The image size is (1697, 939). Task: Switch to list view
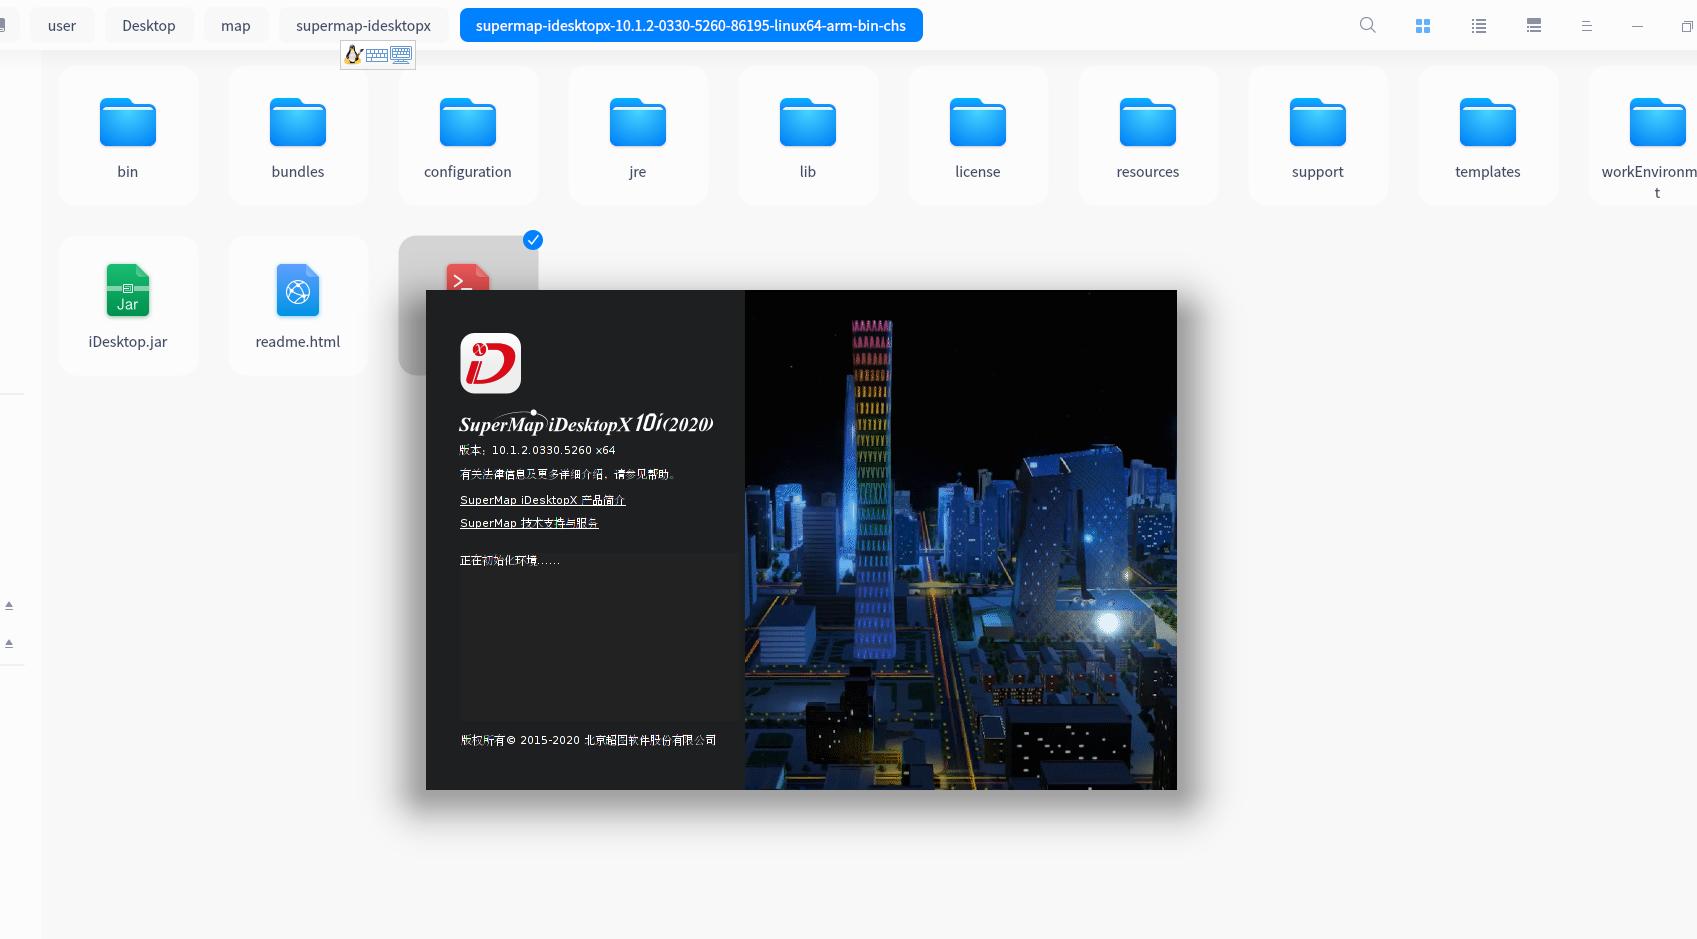point(1479,26)
